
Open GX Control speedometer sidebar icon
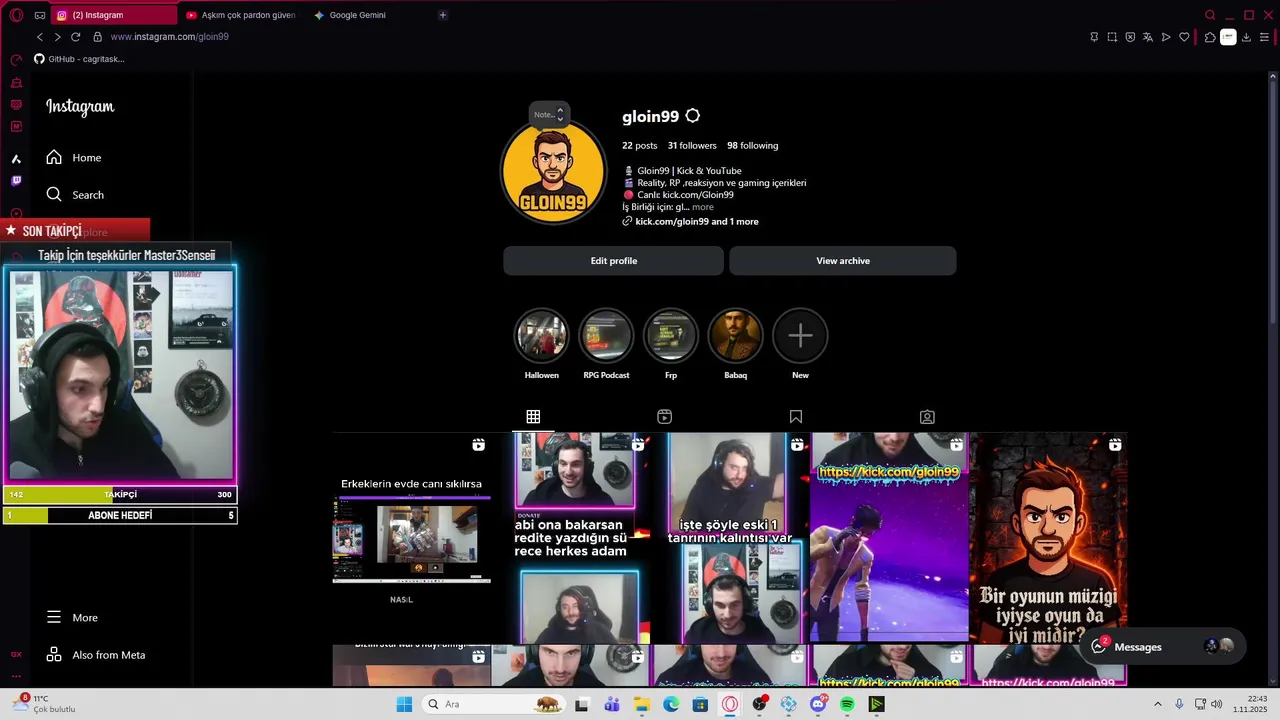[16, 60]
